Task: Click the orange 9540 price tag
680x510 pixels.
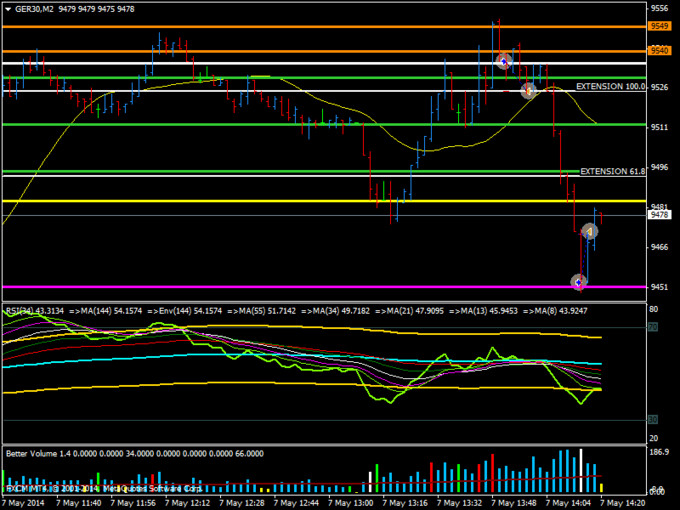Action: click(659, 50)
